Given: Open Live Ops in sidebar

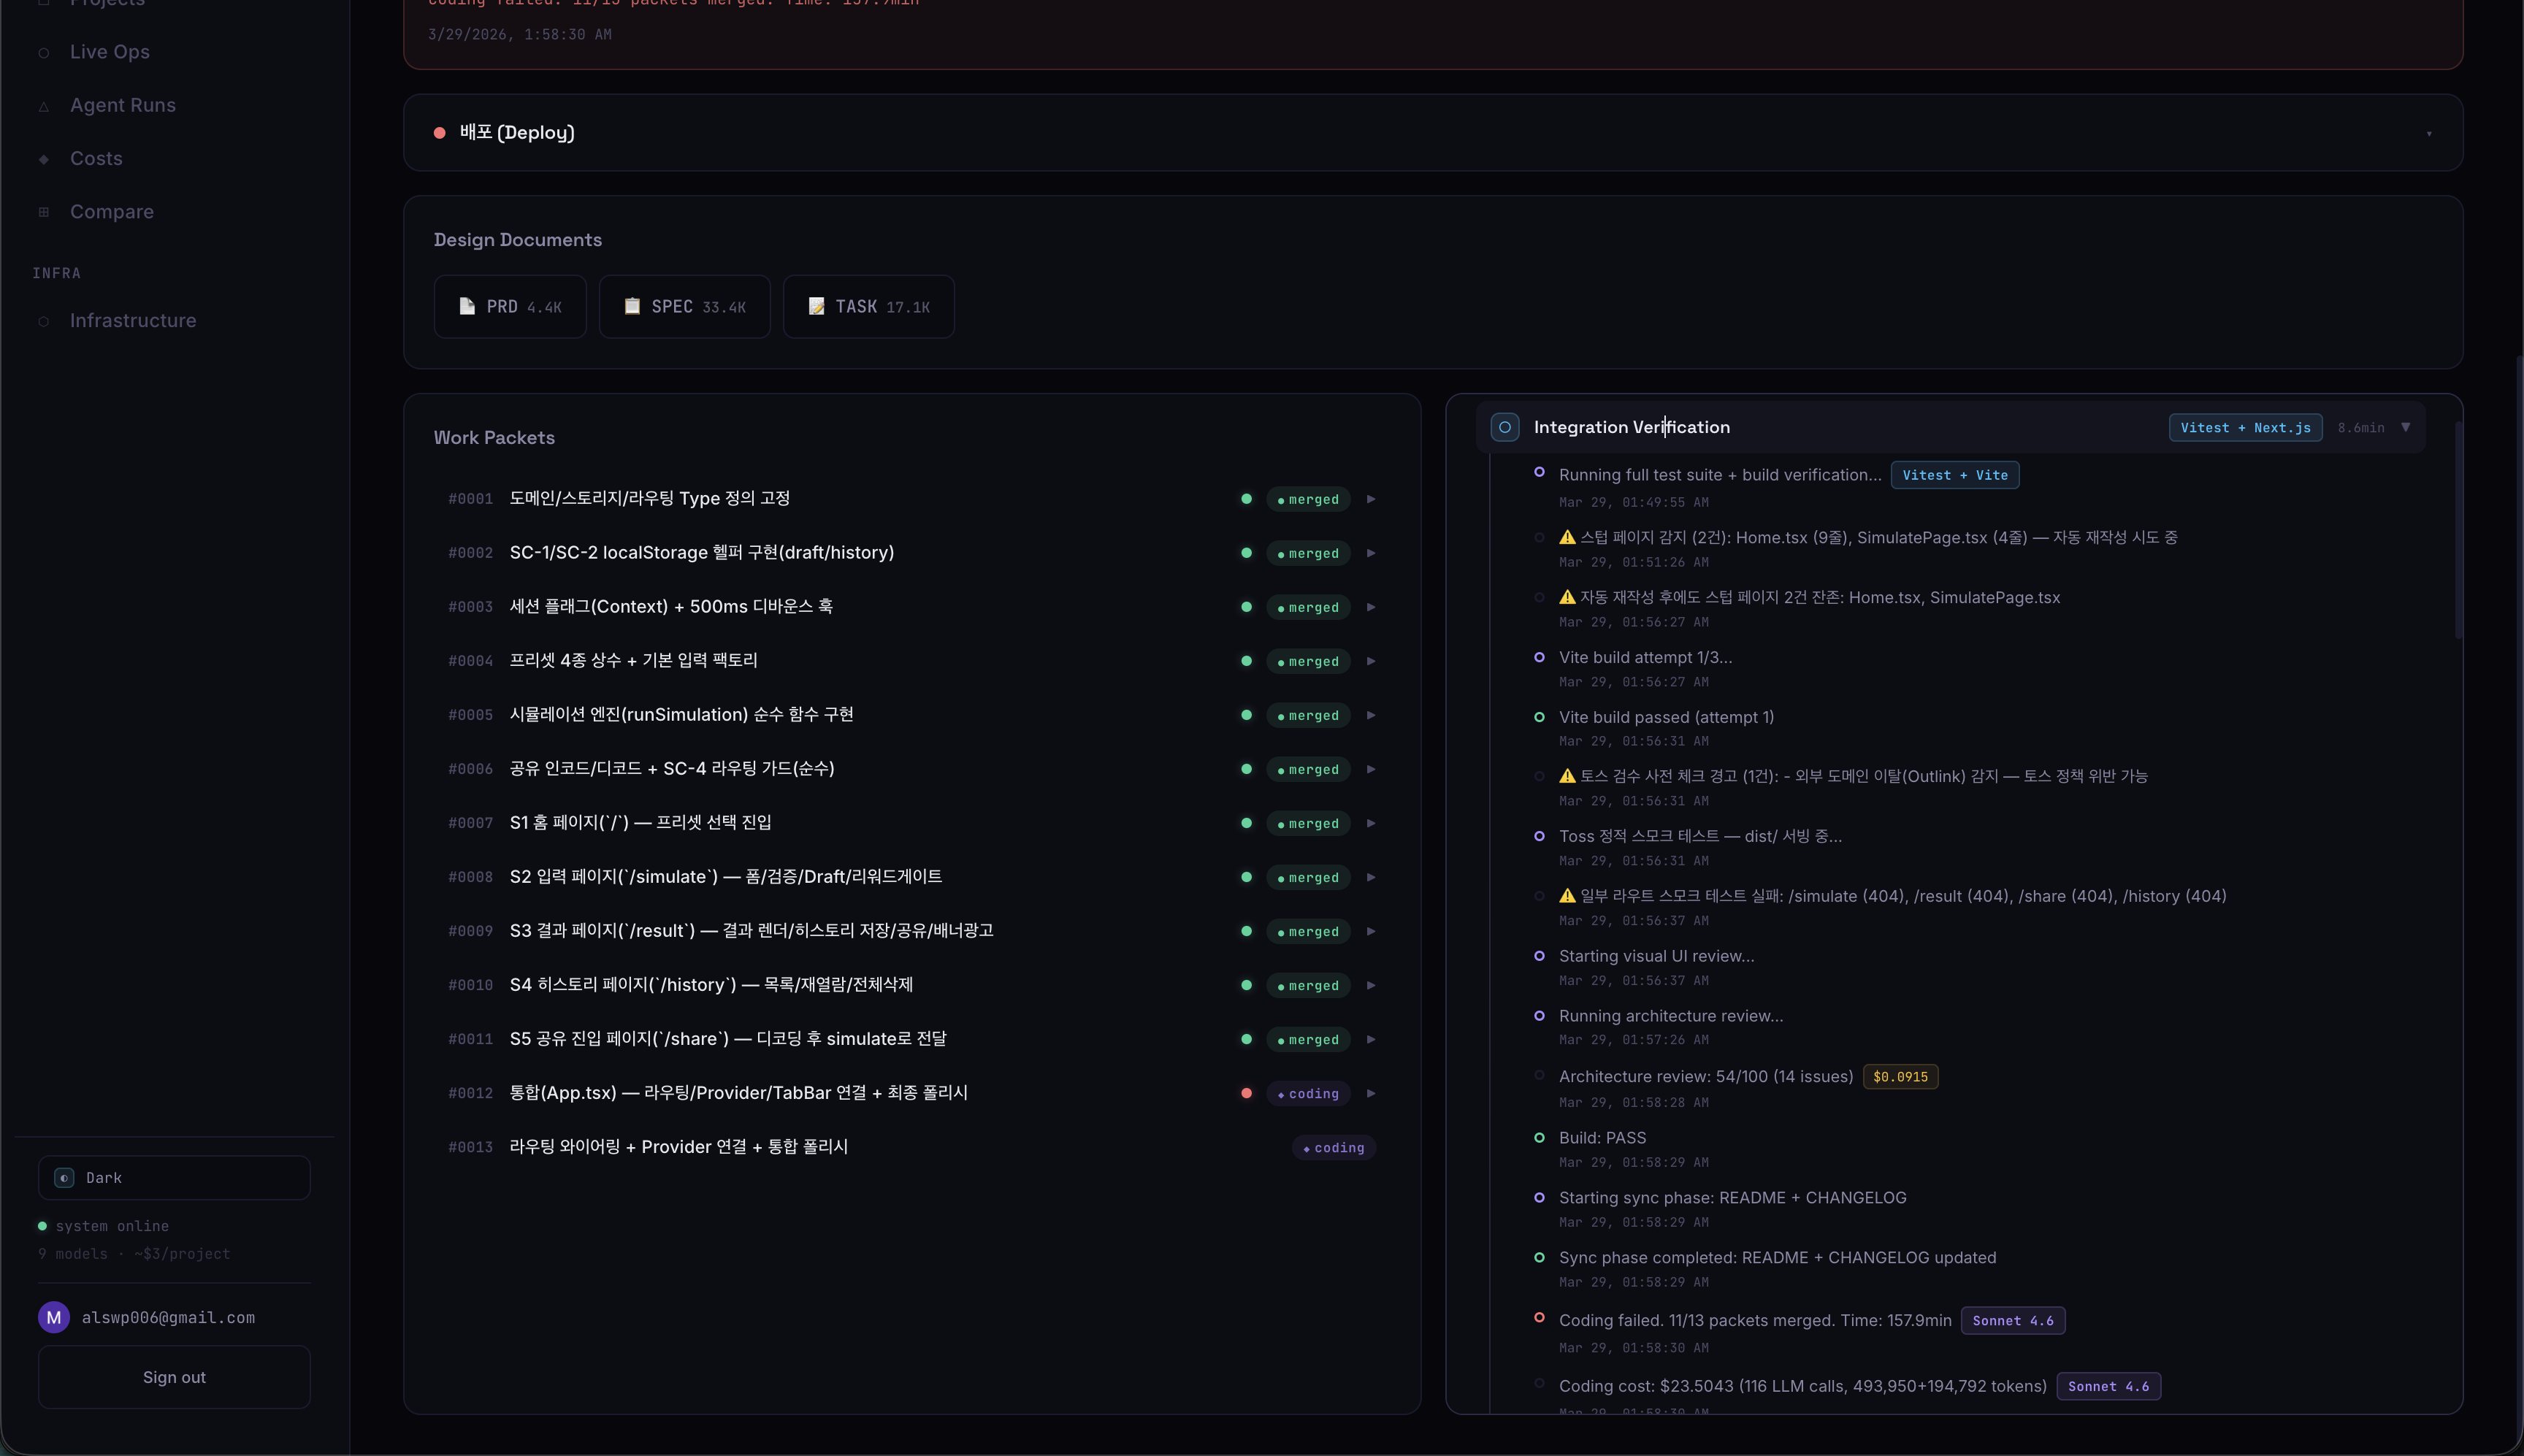Looking at the screenshot, I should pos(109,52).
